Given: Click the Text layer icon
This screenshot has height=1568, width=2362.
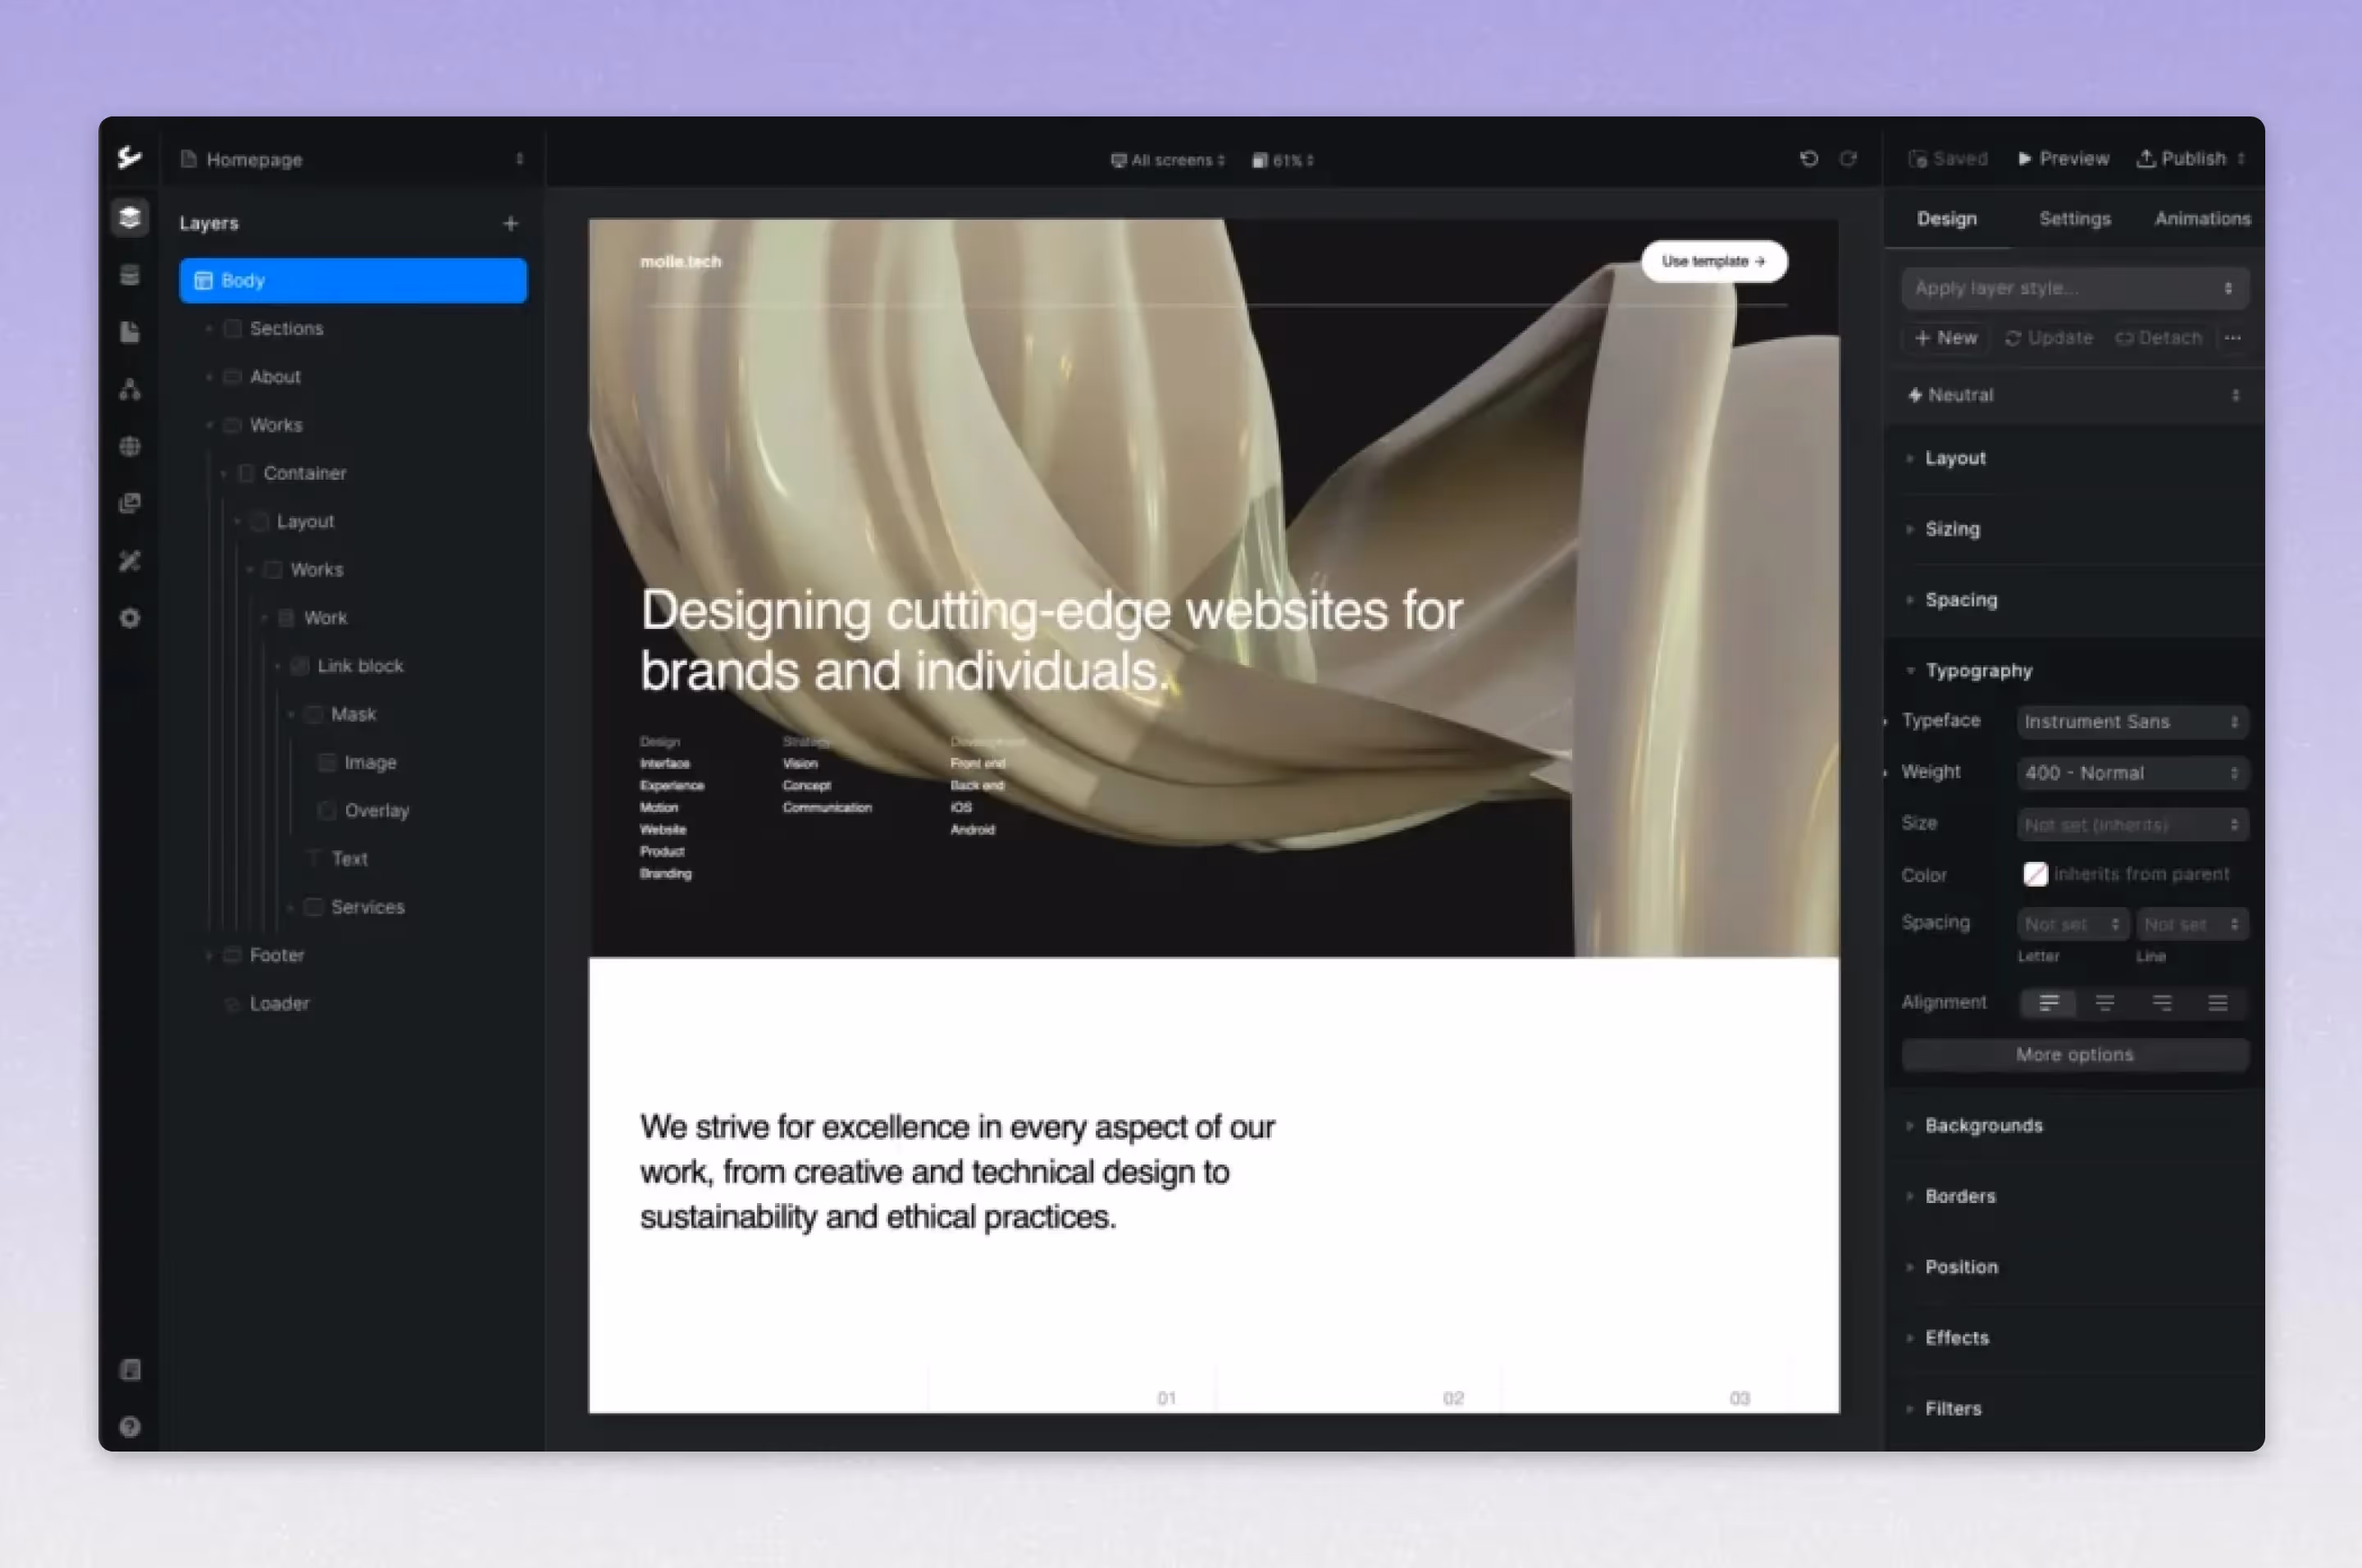Looking at the screenshot, I should point(313,858).
